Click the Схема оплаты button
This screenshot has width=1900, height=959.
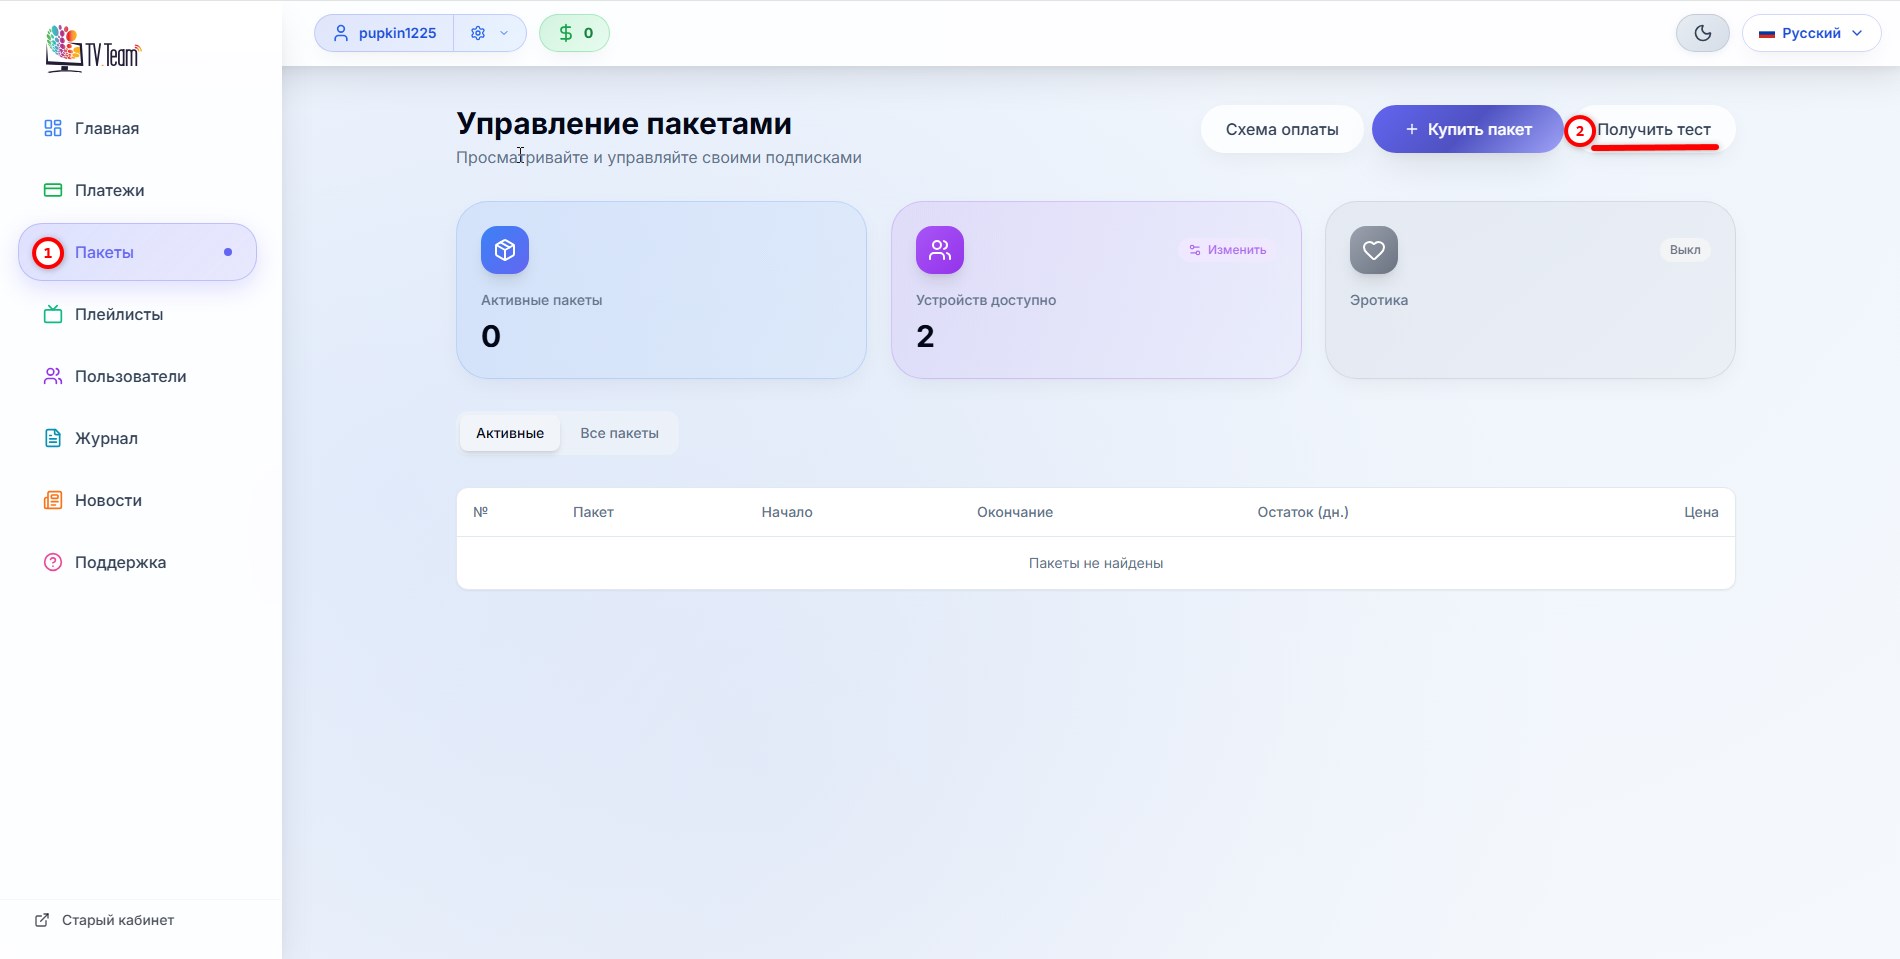pos(1281,129)
